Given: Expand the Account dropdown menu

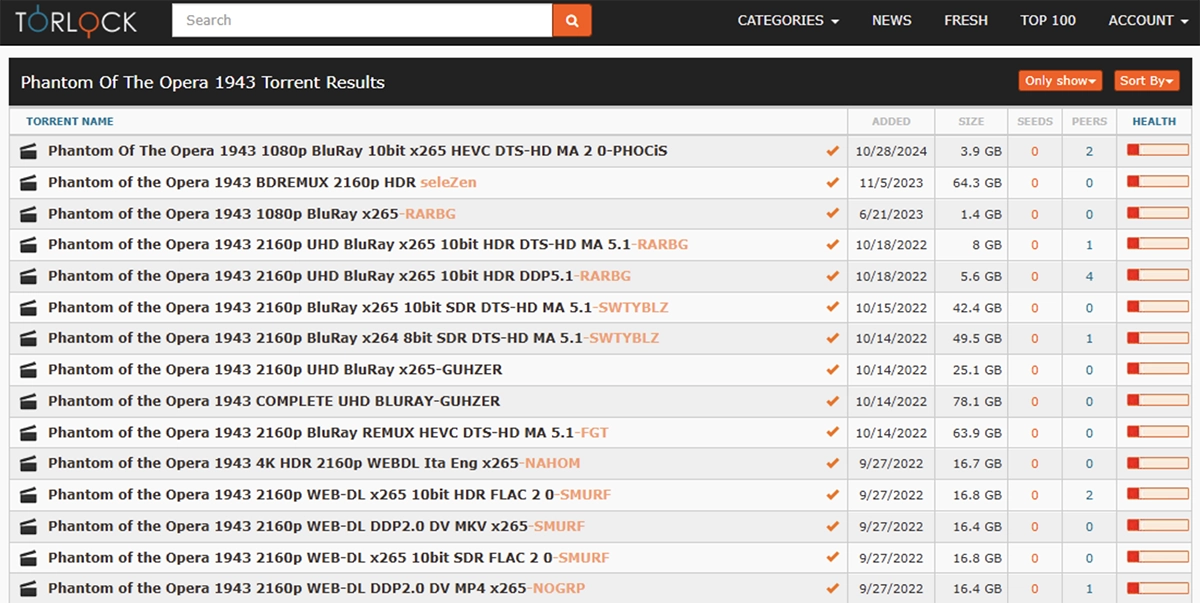Looking at the screenshot, I should pos(1148,20).
